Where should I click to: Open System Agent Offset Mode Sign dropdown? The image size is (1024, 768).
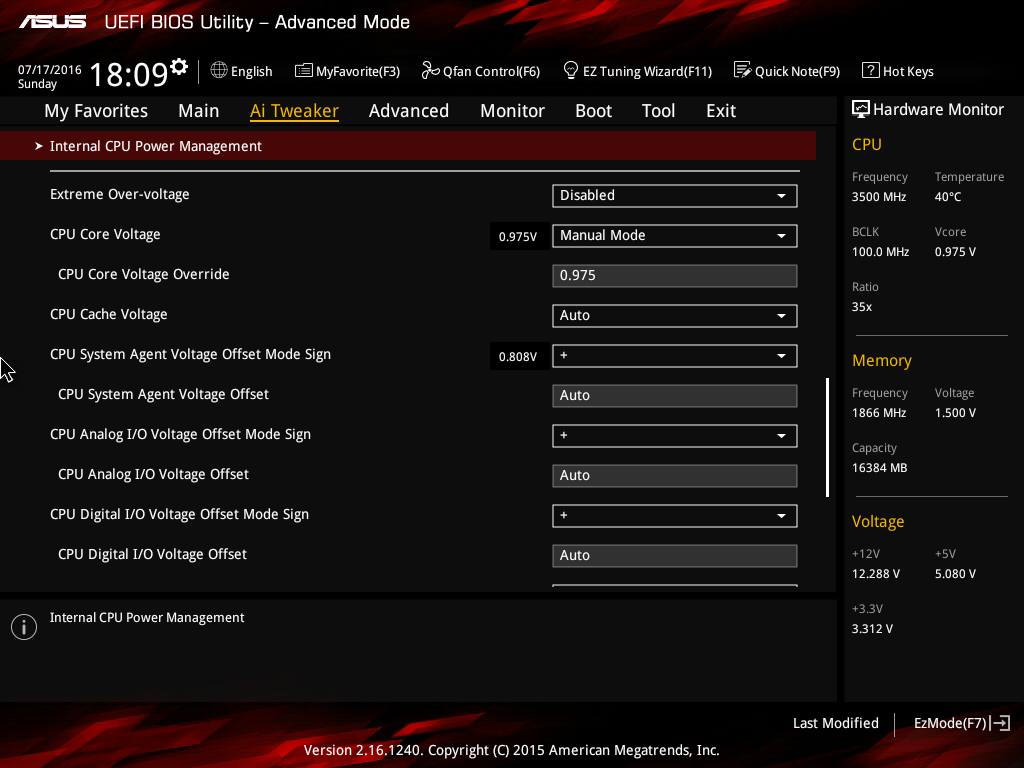(675, 356)
